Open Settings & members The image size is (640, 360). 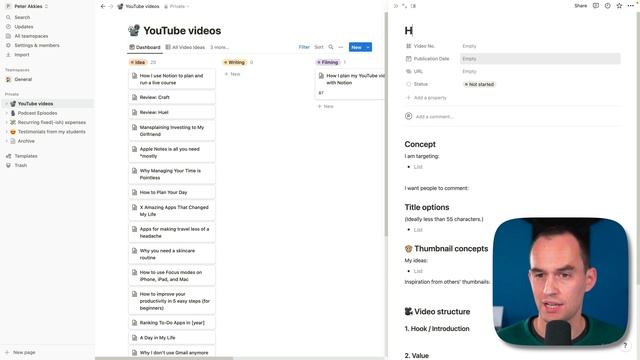click(37, 45)
